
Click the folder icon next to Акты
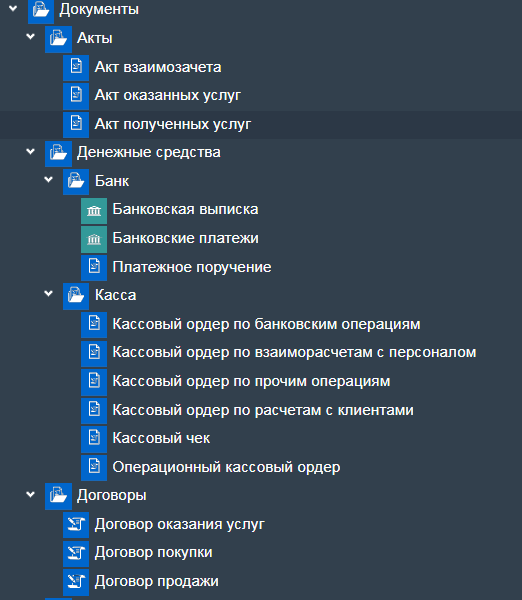pos(58,39)
